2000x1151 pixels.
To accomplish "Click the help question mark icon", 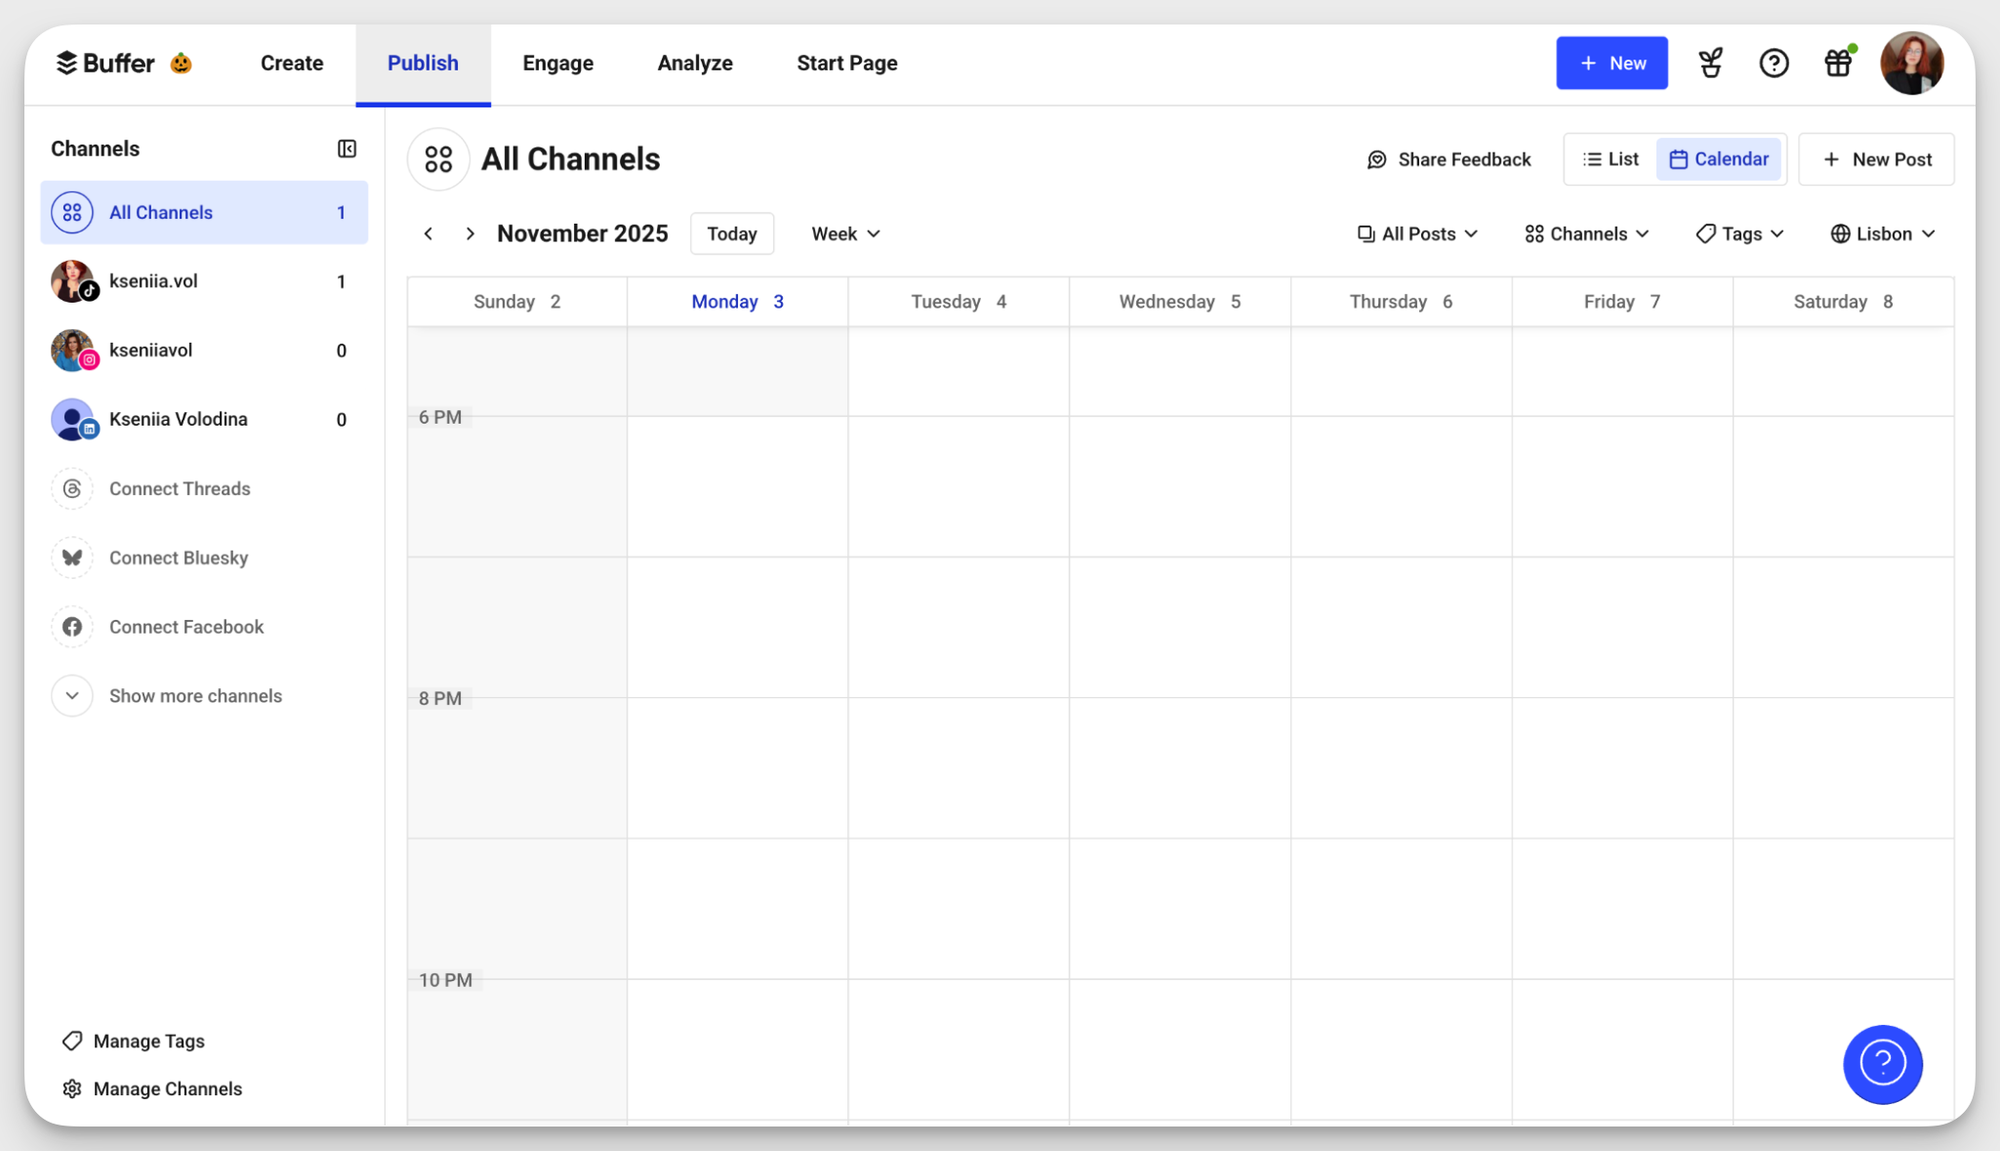I will [1774, 62].
